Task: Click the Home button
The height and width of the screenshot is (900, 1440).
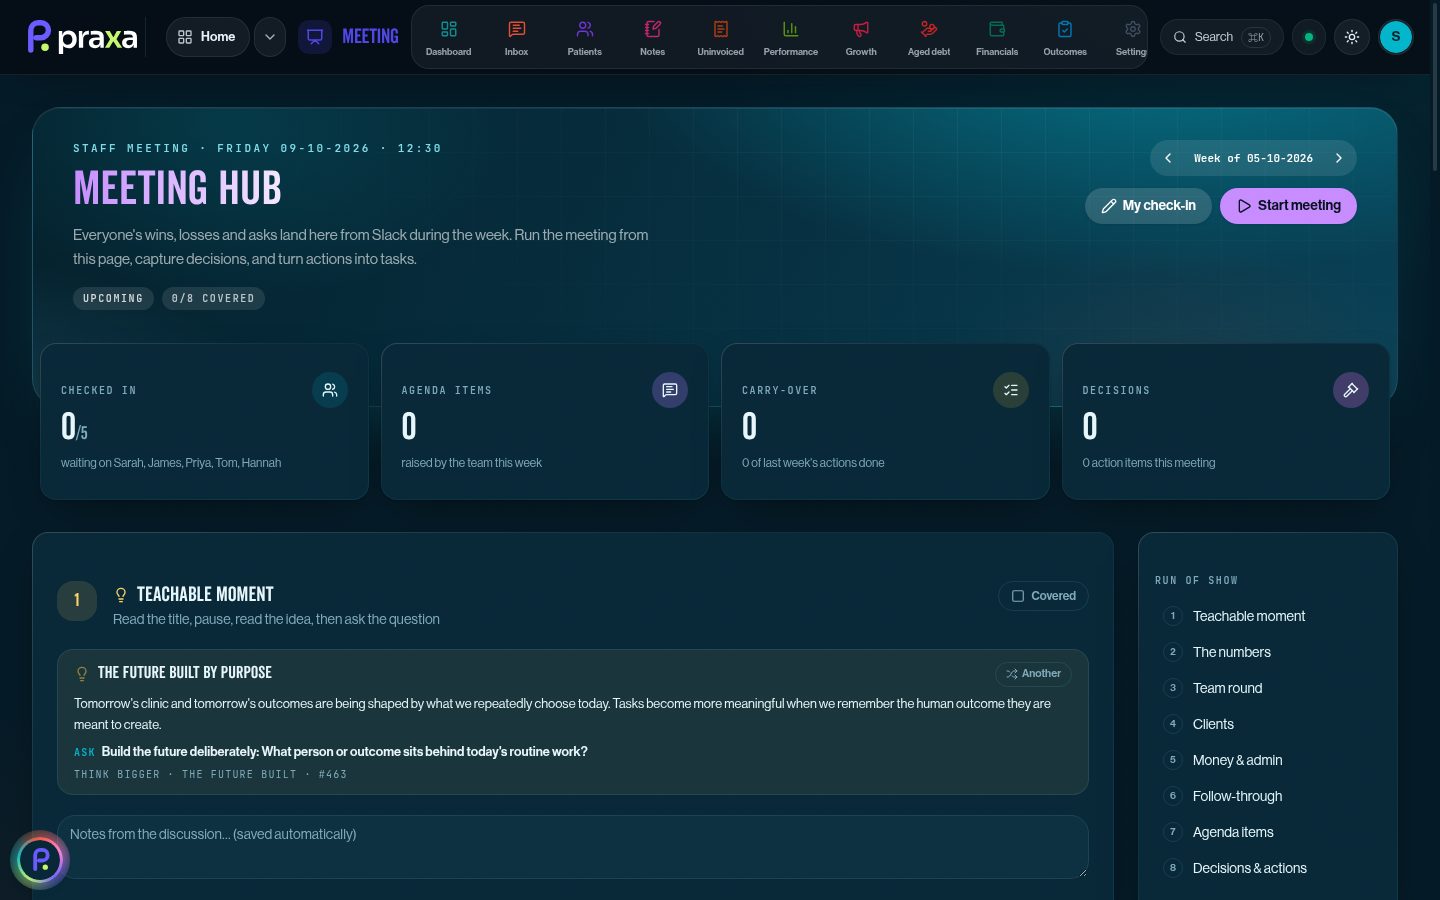Action: pyautogui.click(x=207, y=37)
